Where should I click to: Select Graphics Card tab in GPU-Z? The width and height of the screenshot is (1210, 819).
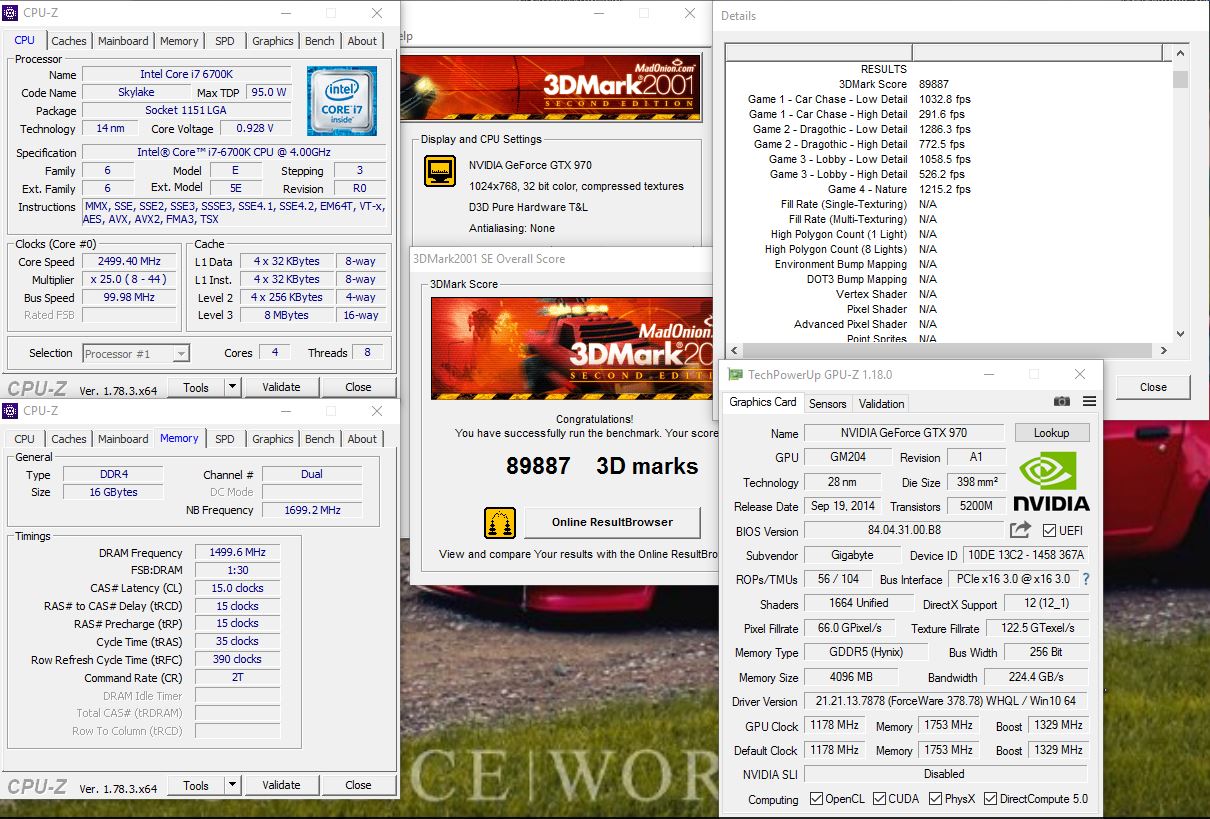763,402
